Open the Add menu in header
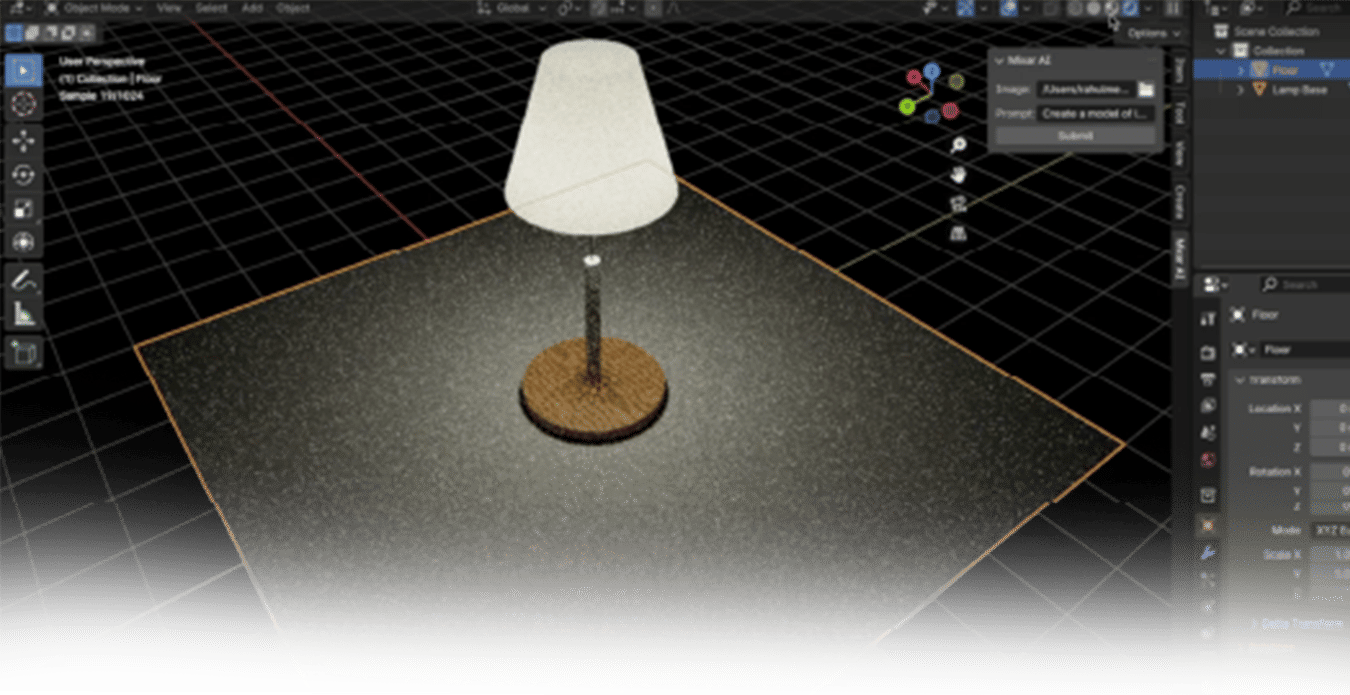 coord(252,8)
